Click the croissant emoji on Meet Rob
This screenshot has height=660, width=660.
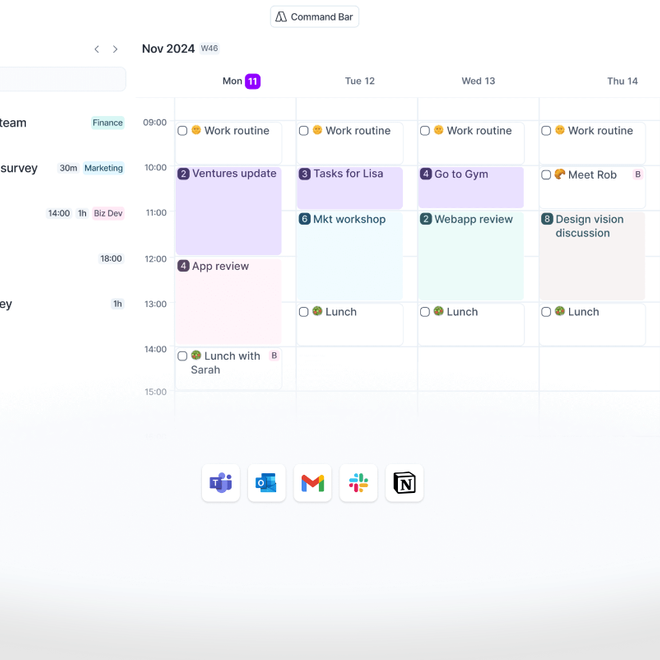[x=559, y=174]
